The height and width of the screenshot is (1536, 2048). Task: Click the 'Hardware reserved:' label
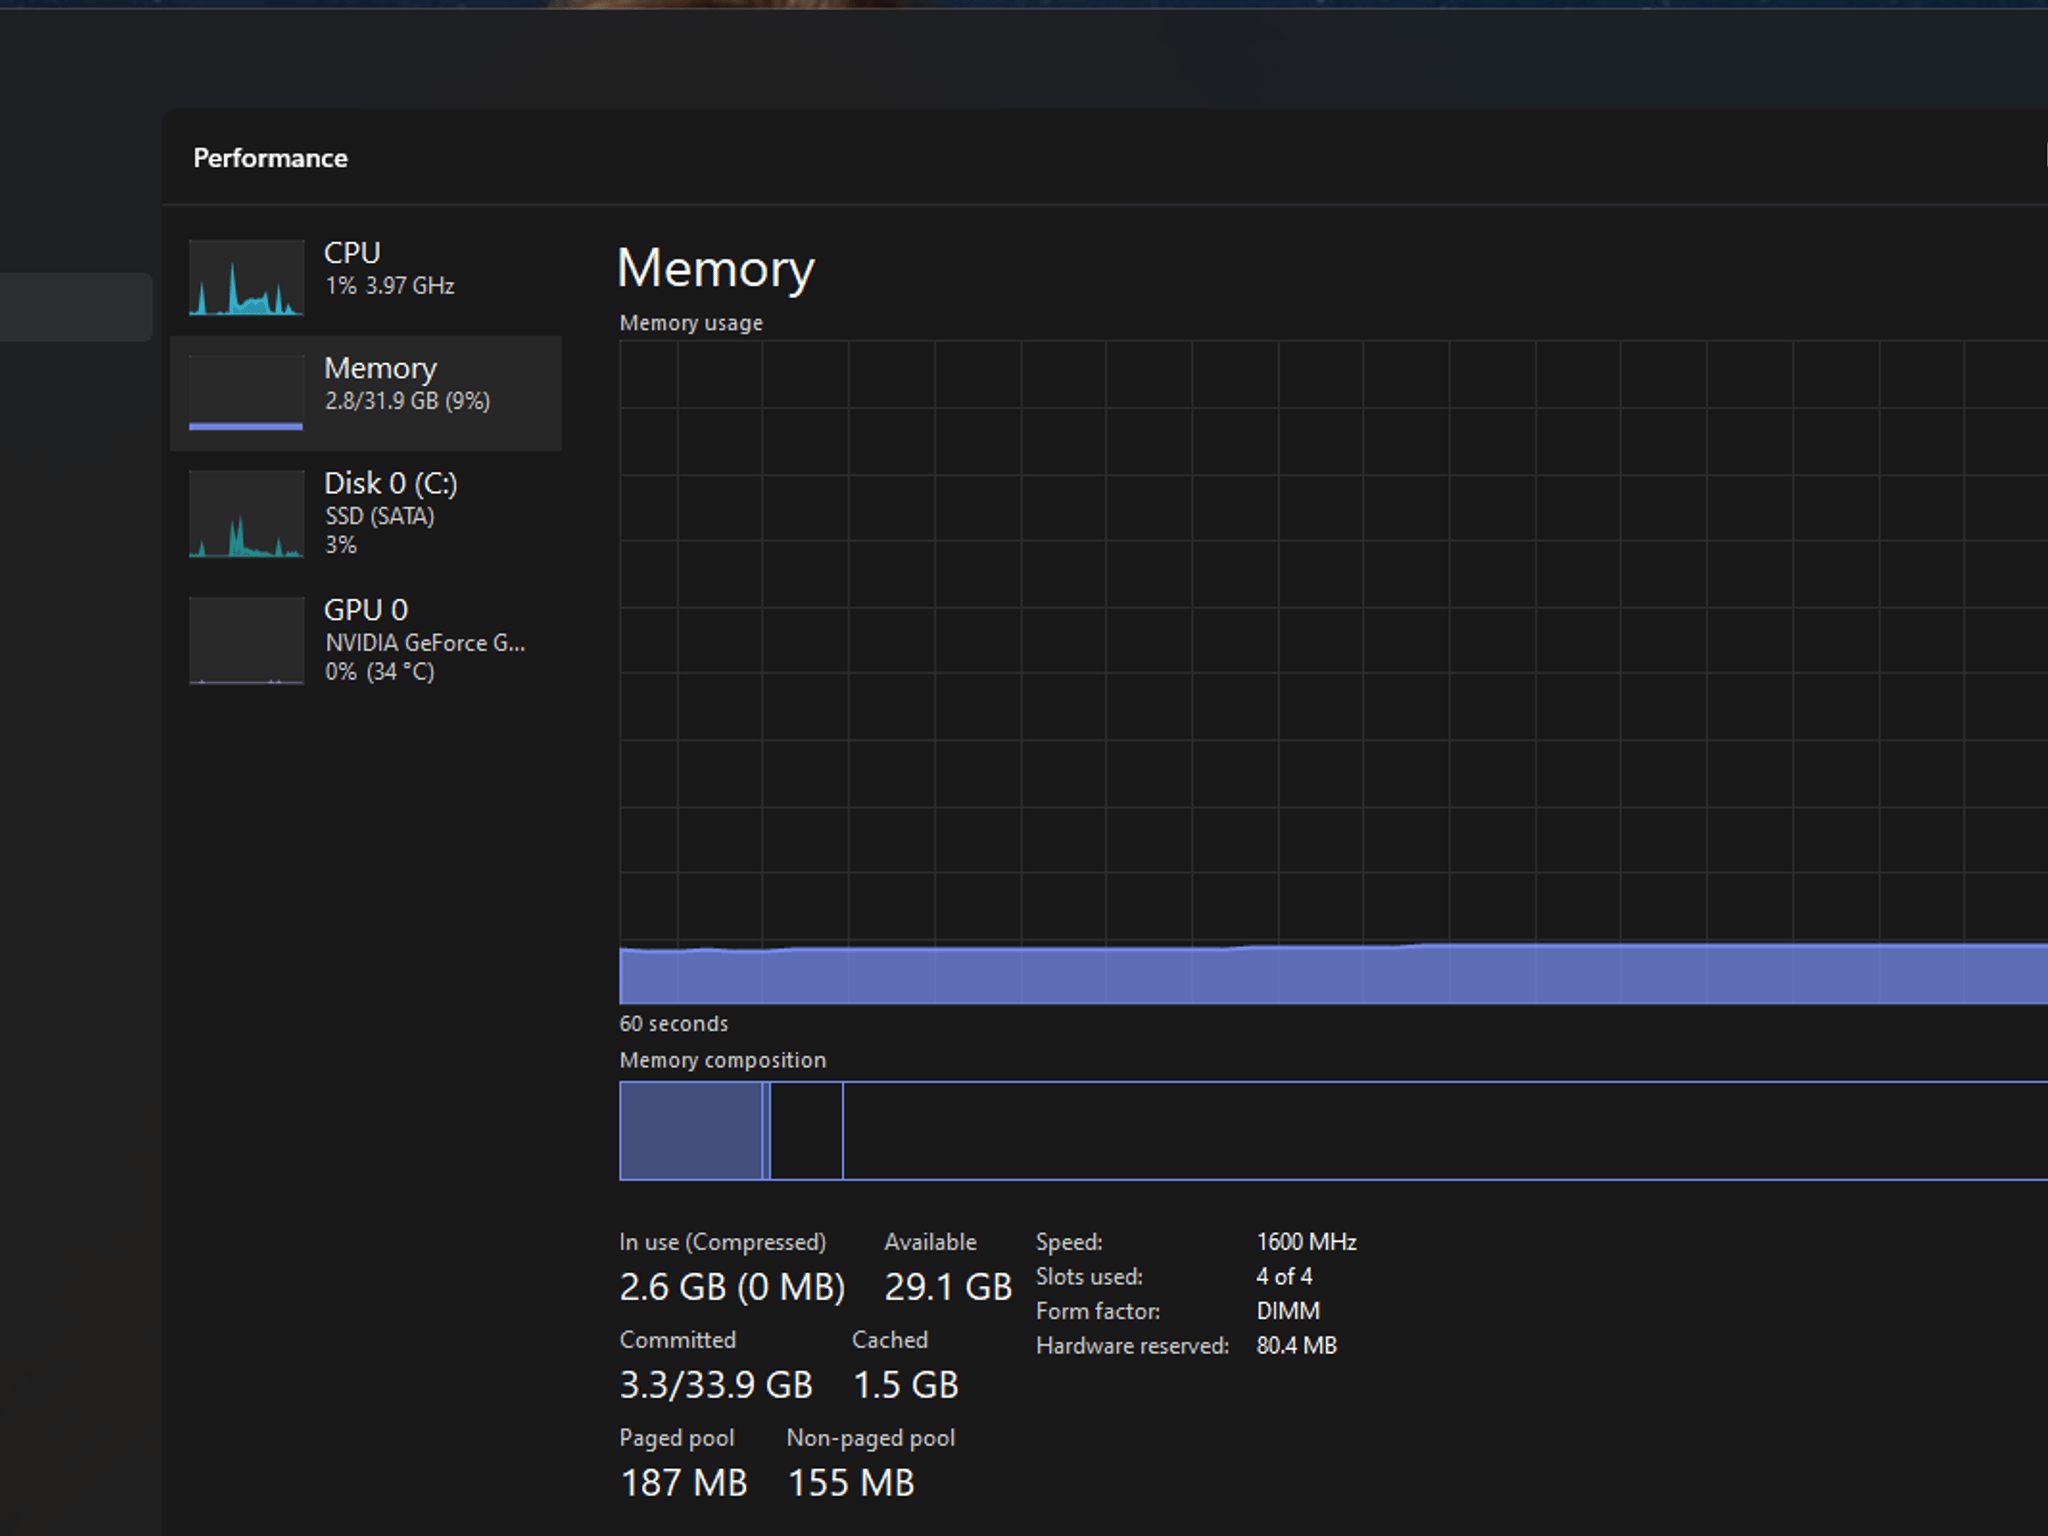pyautogui.click(x=1132, y=1346)
